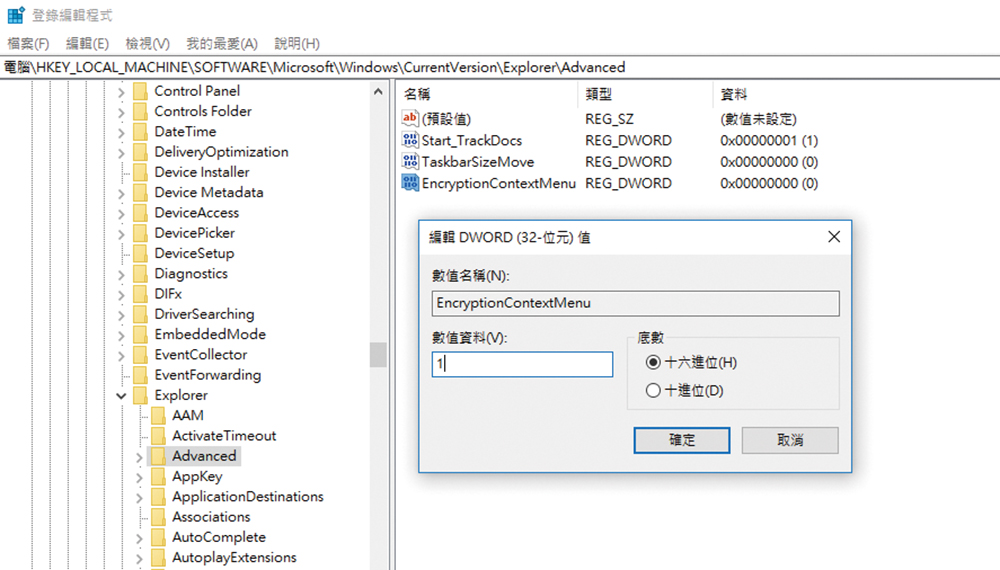Click the AppKey folder icon

[x=158, y=477]
